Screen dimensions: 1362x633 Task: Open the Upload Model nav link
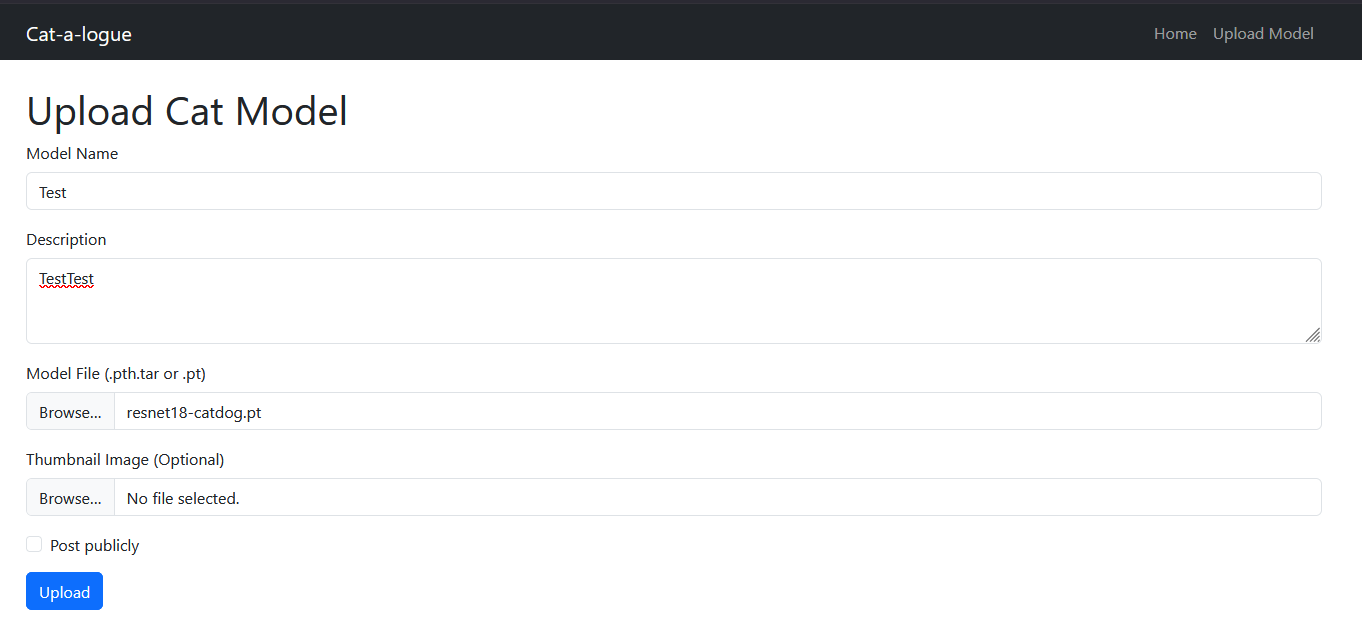(1263, 34)
